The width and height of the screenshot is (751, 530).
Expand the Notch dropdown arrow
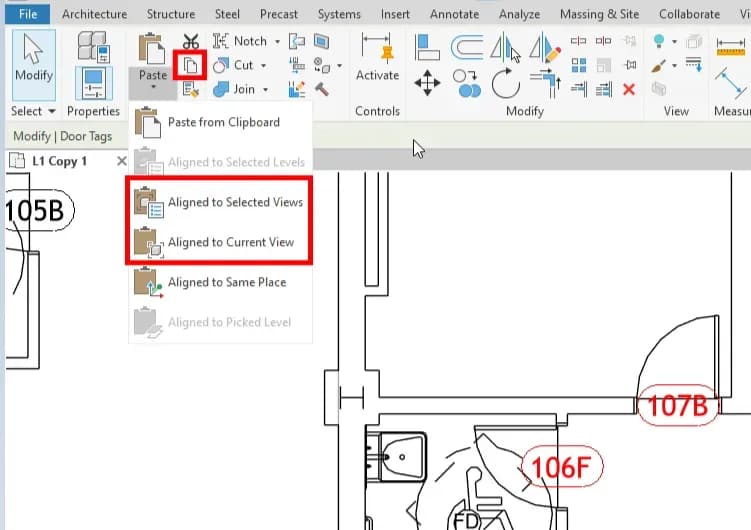[277, 42]
